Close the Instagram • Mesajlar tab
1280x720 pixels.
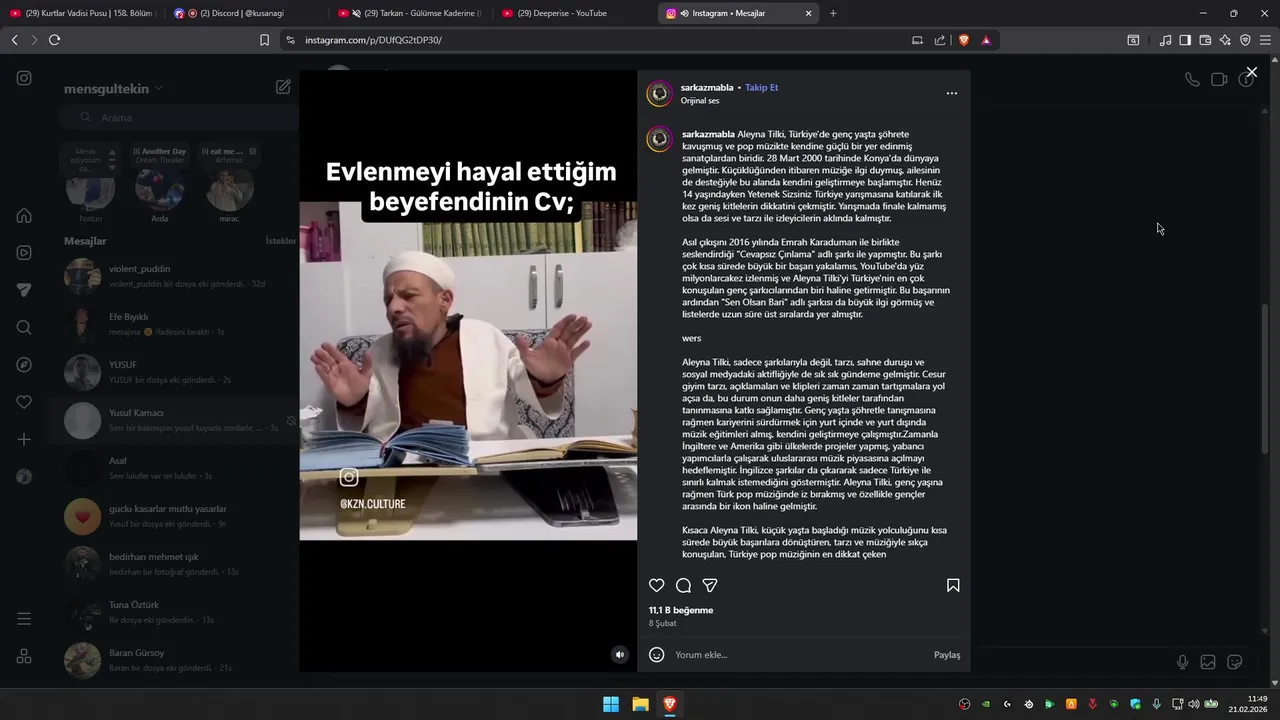click(x=808, y=13)
